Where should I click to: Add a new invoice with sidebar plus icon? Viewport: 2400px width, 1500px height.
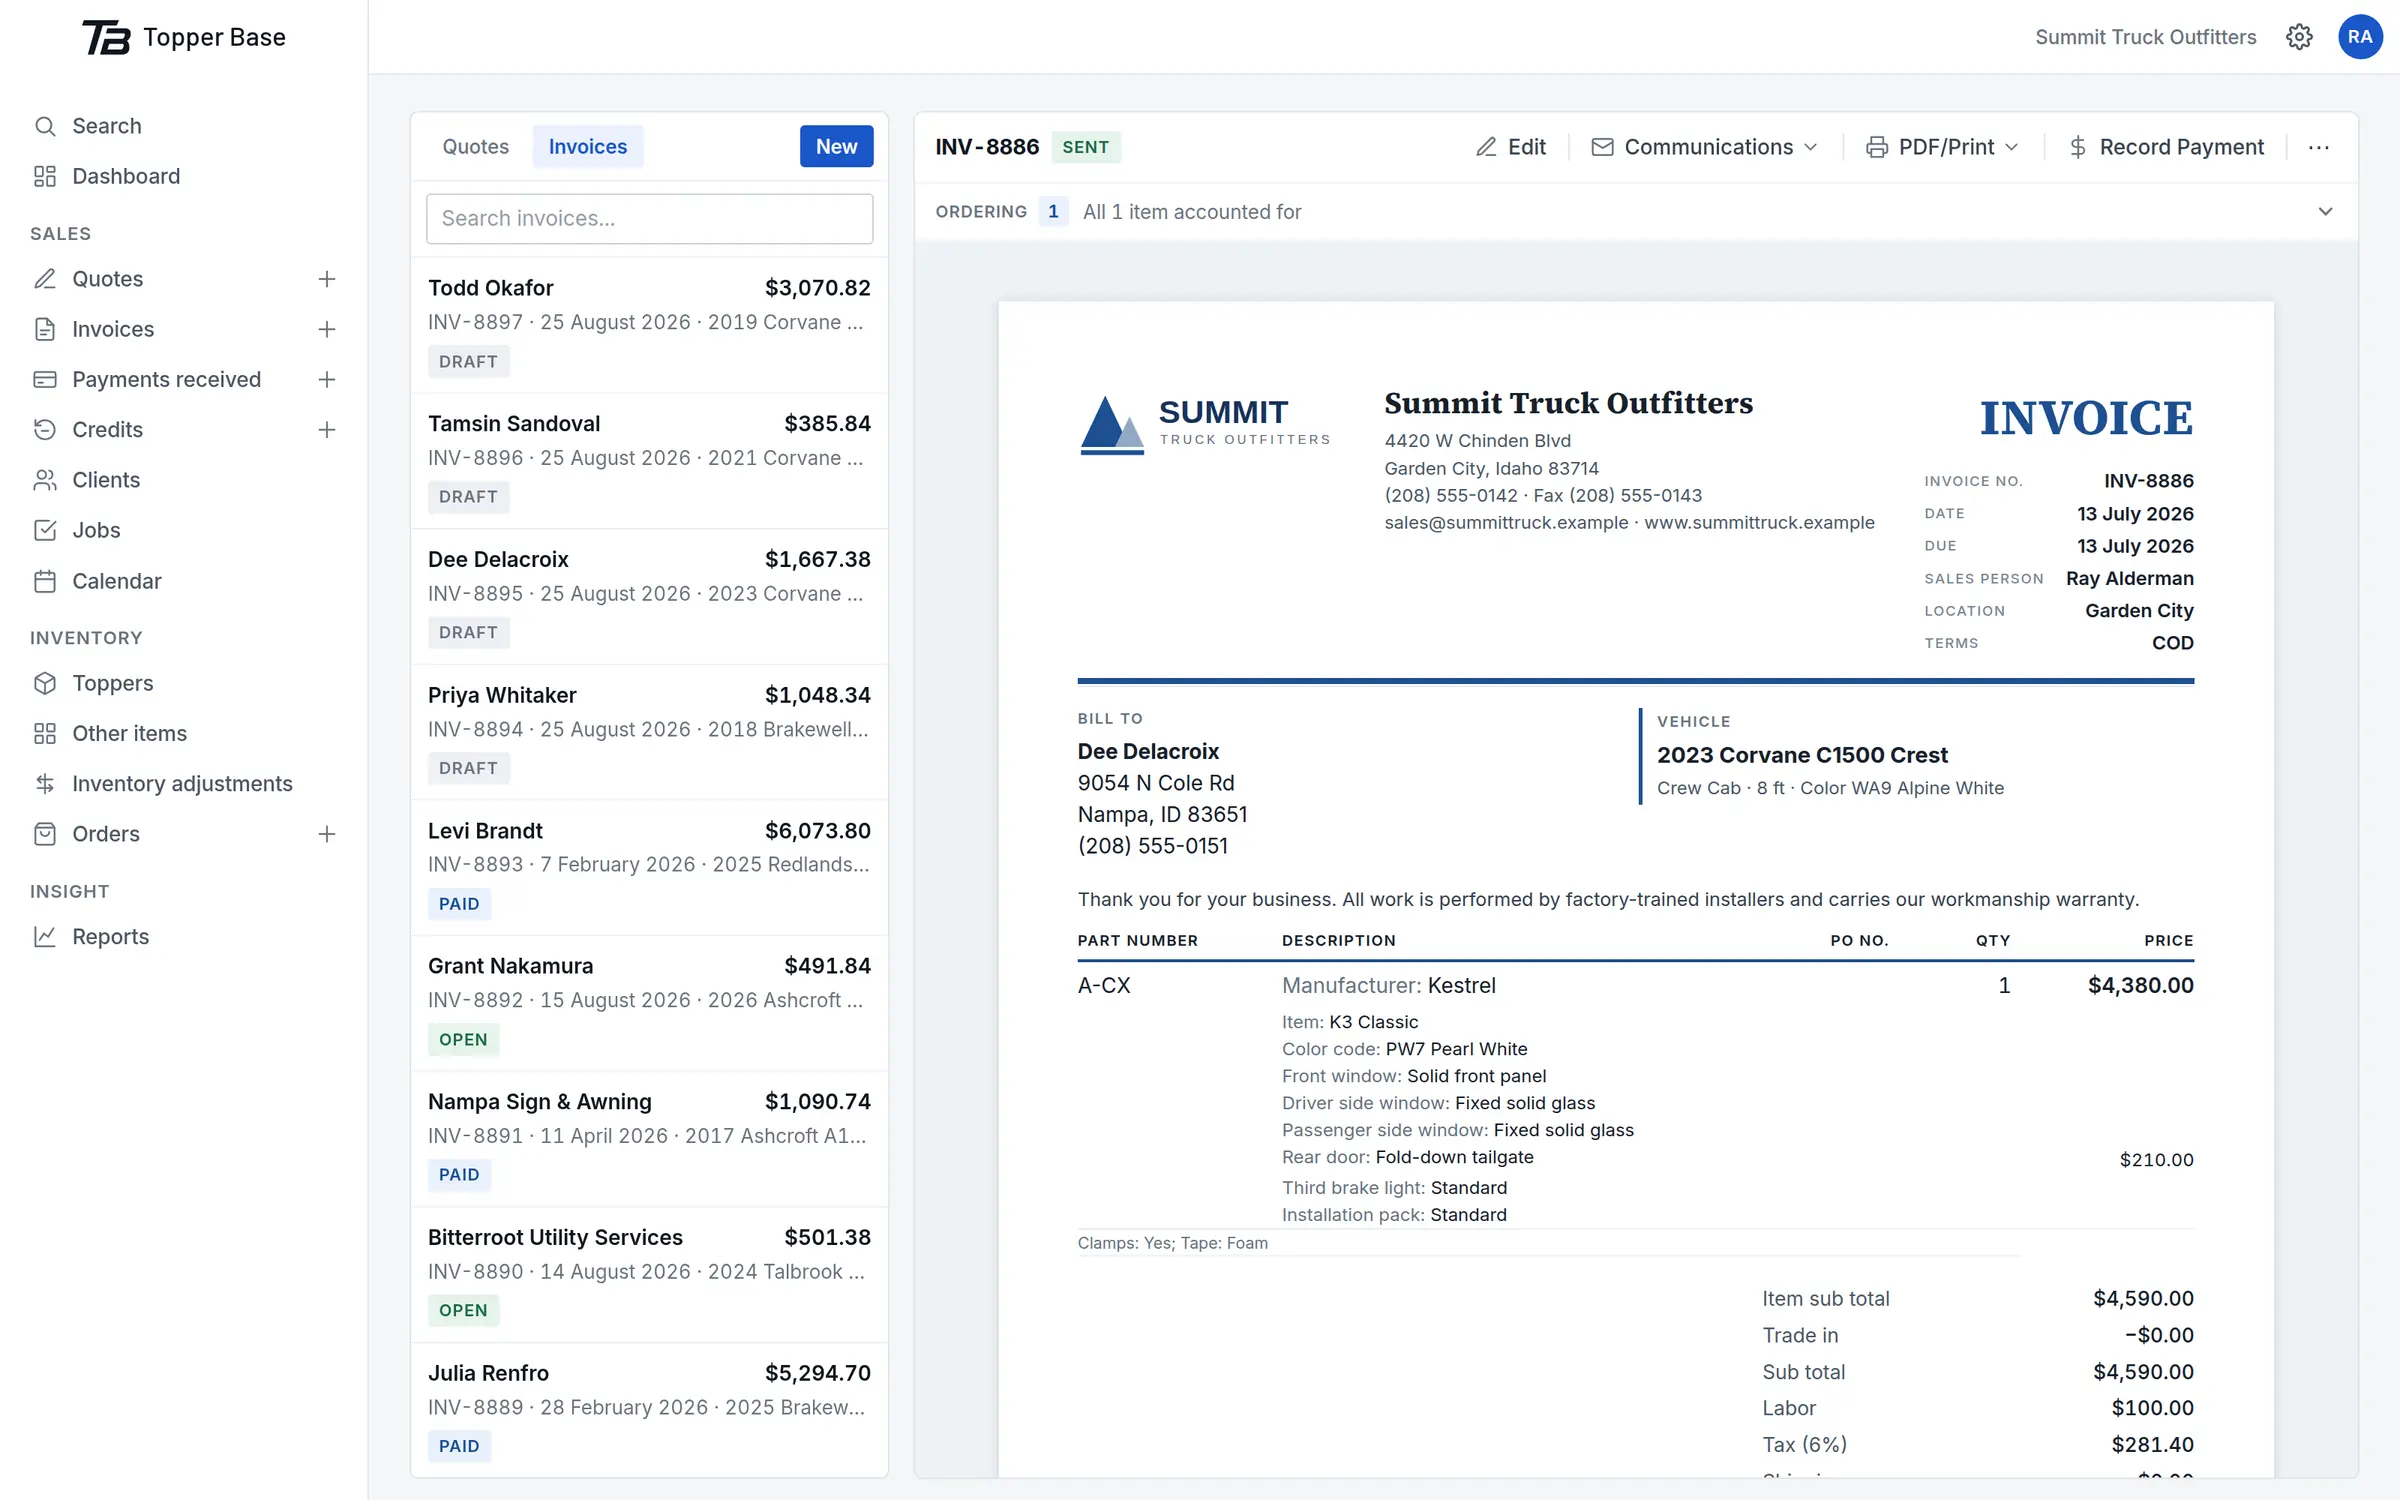327,329
